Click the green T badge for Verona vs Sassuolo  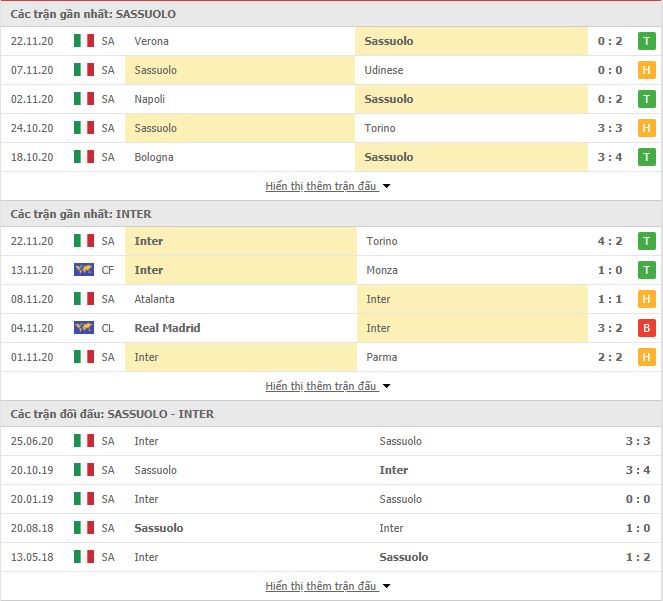[647, 41]
